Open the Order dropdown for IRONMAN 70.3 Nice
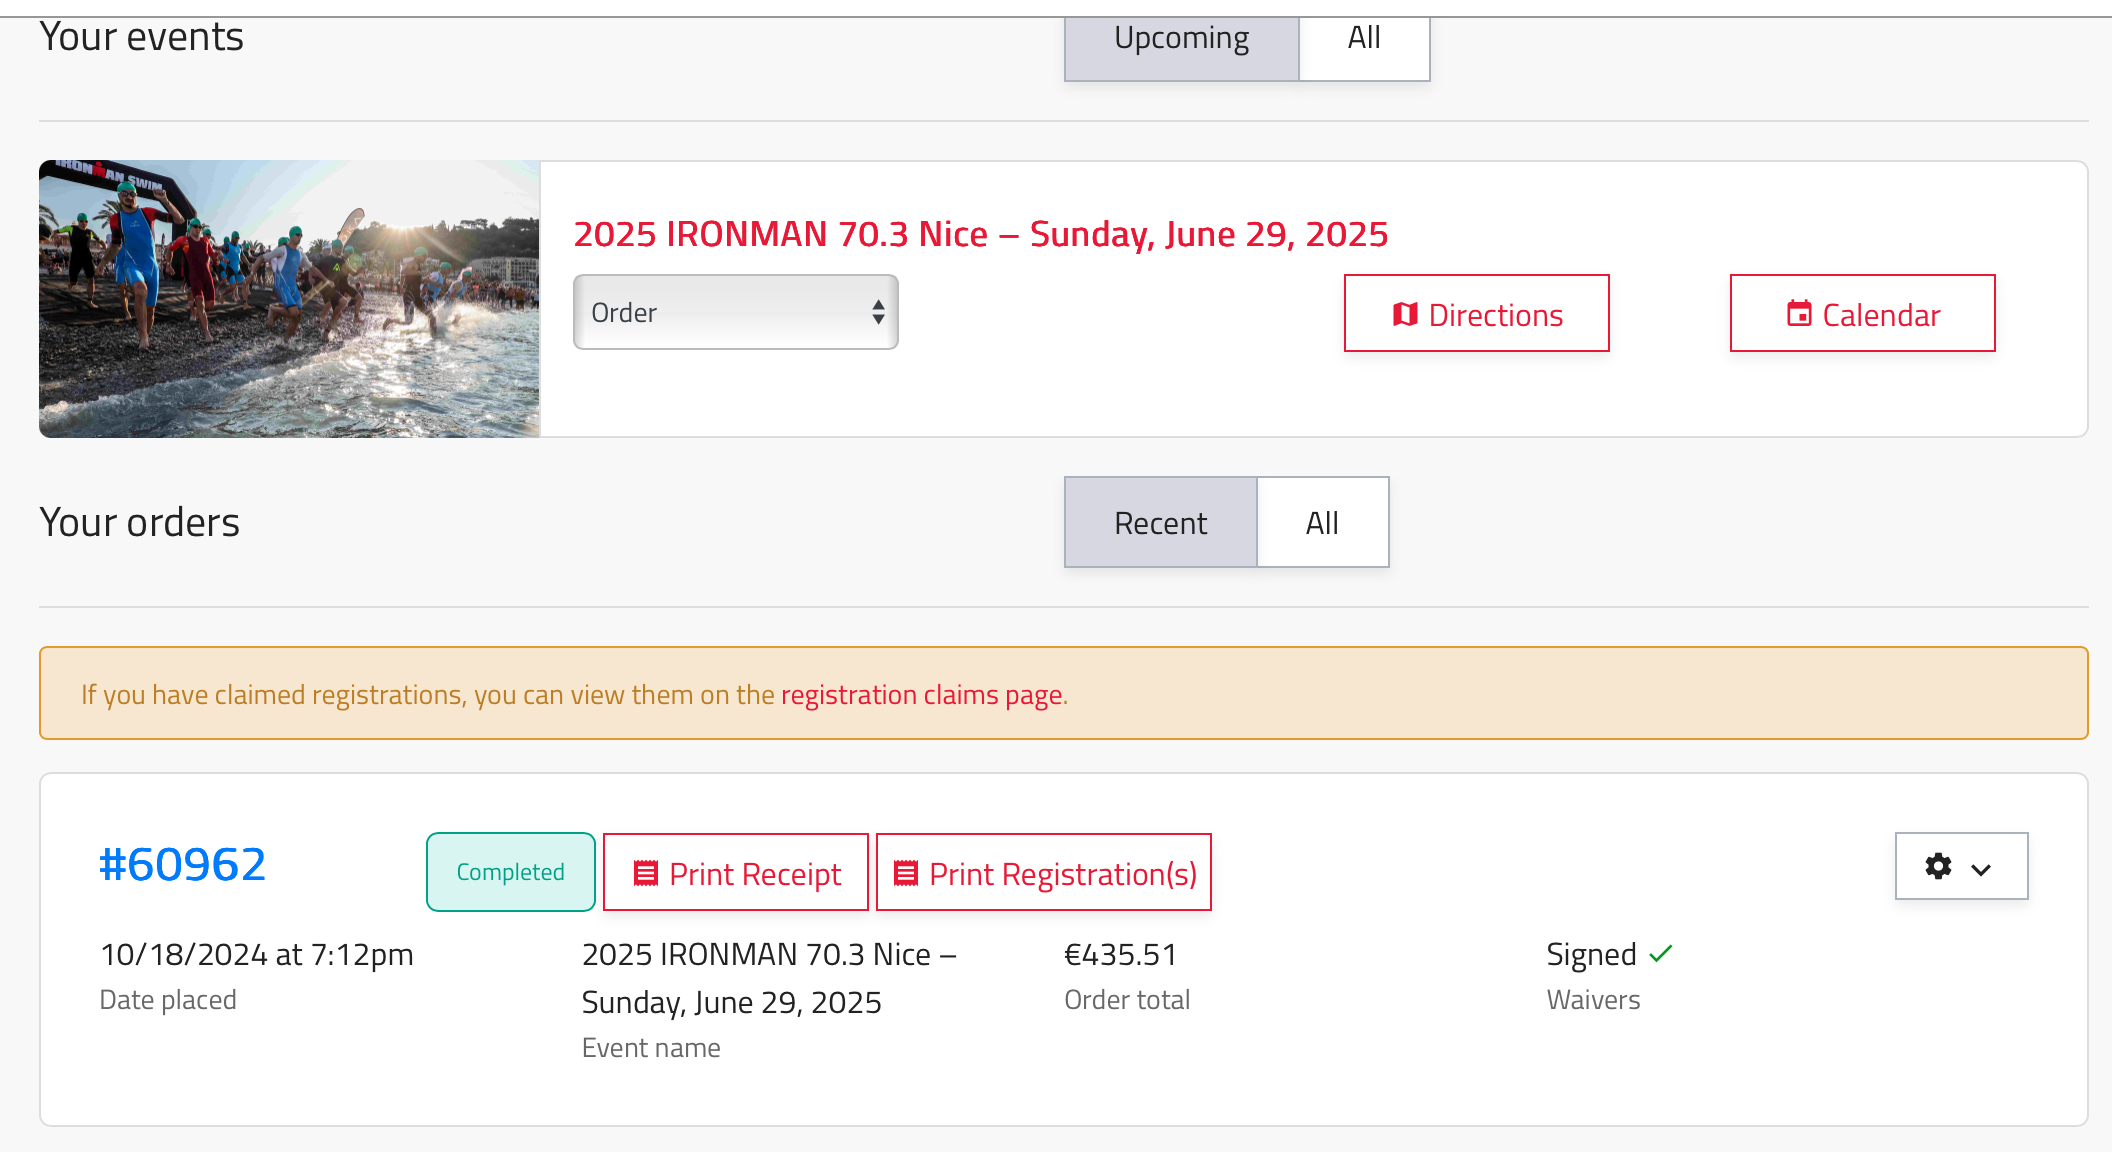This screenshot has width=2112, height=1152. (x=736, y=312)
